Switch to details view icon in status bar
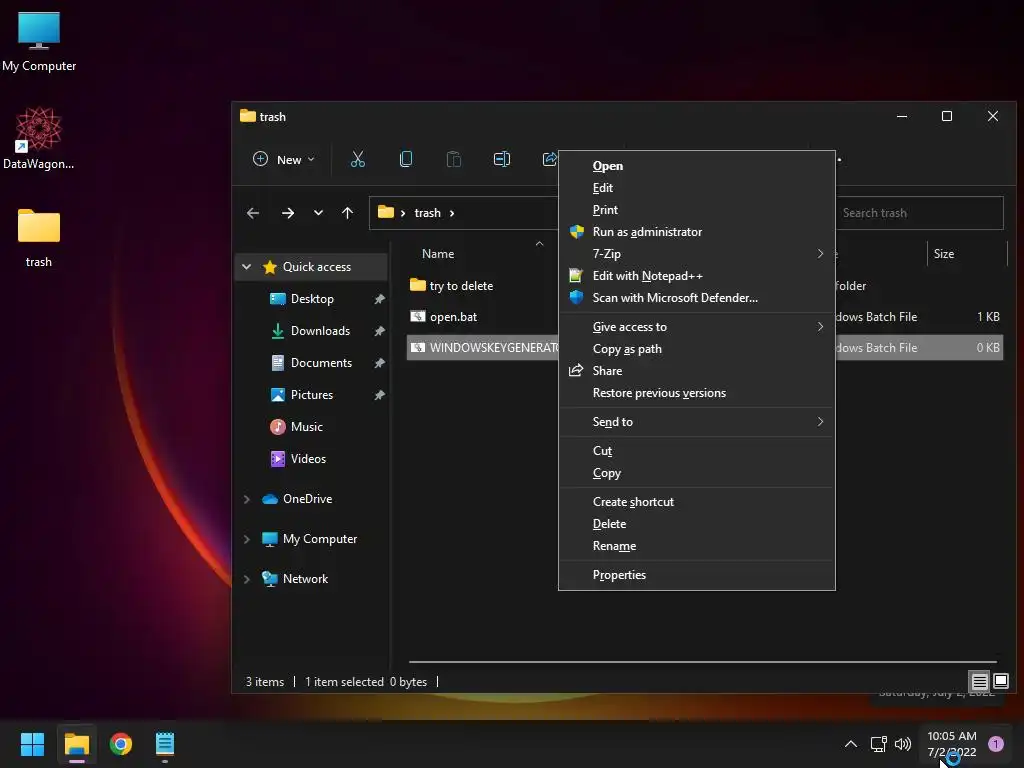Screen dimensions: 1024x768 (x=979, y=682)
